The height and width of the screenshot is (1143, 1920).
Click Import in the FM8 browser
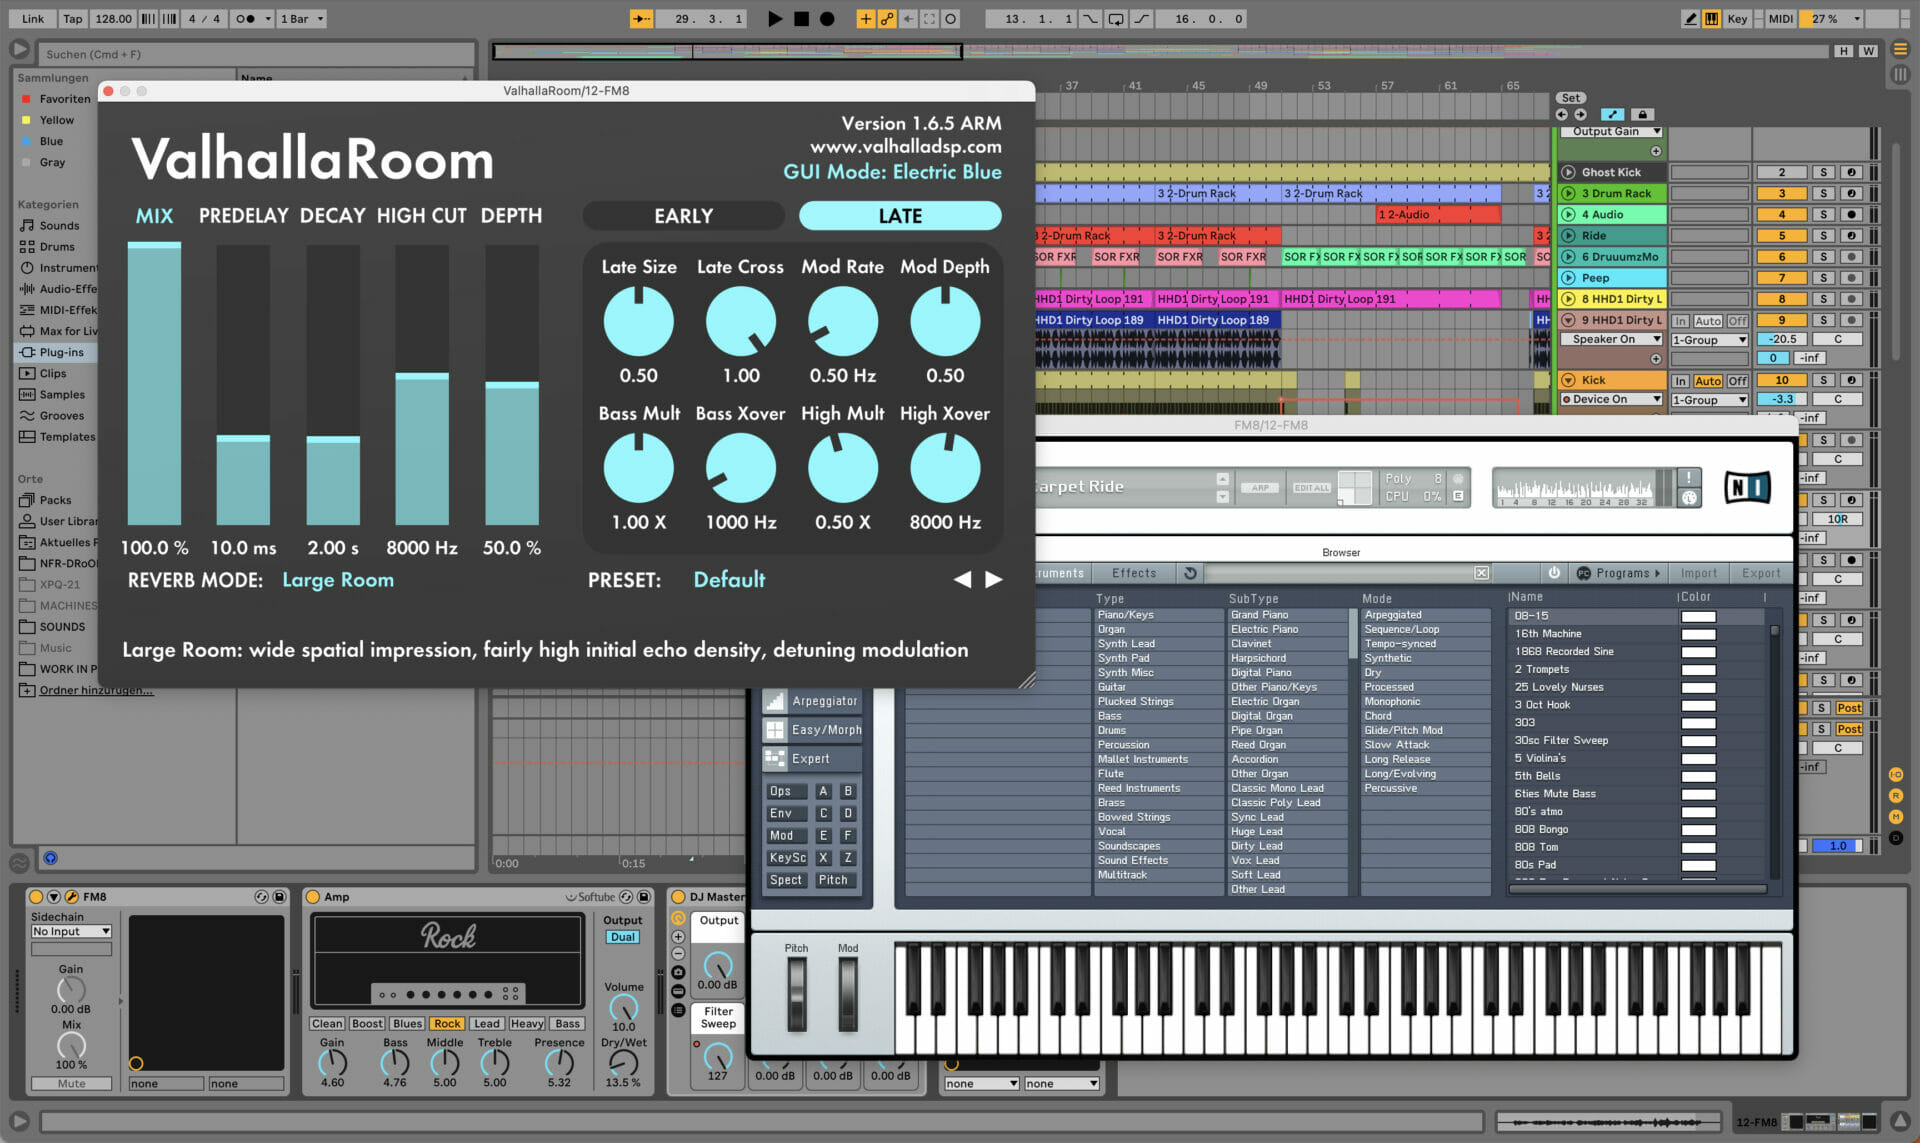point(1699,573)
